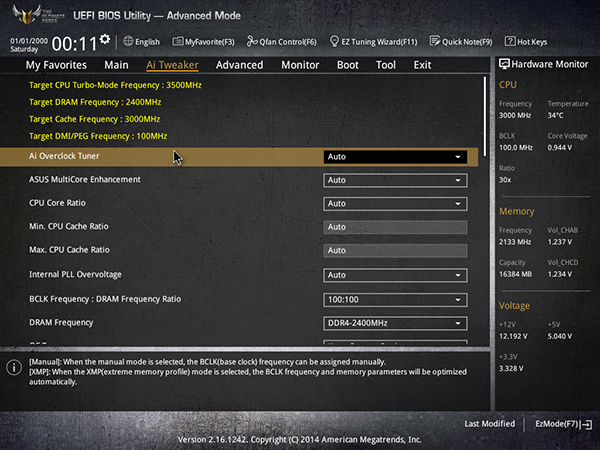Screen dimensions: 600x450
Task: Click the +3.3V 3.328 V reading
Action: point(511,368)
